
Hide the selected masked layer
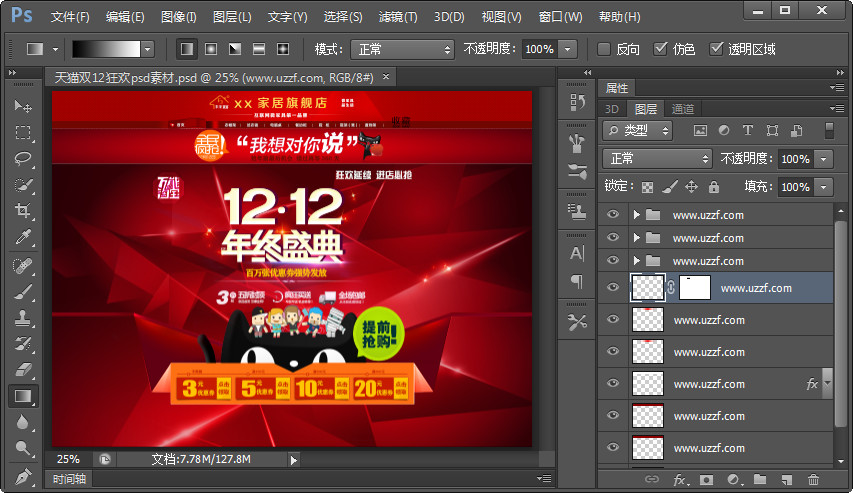click(x=613, y=288)
